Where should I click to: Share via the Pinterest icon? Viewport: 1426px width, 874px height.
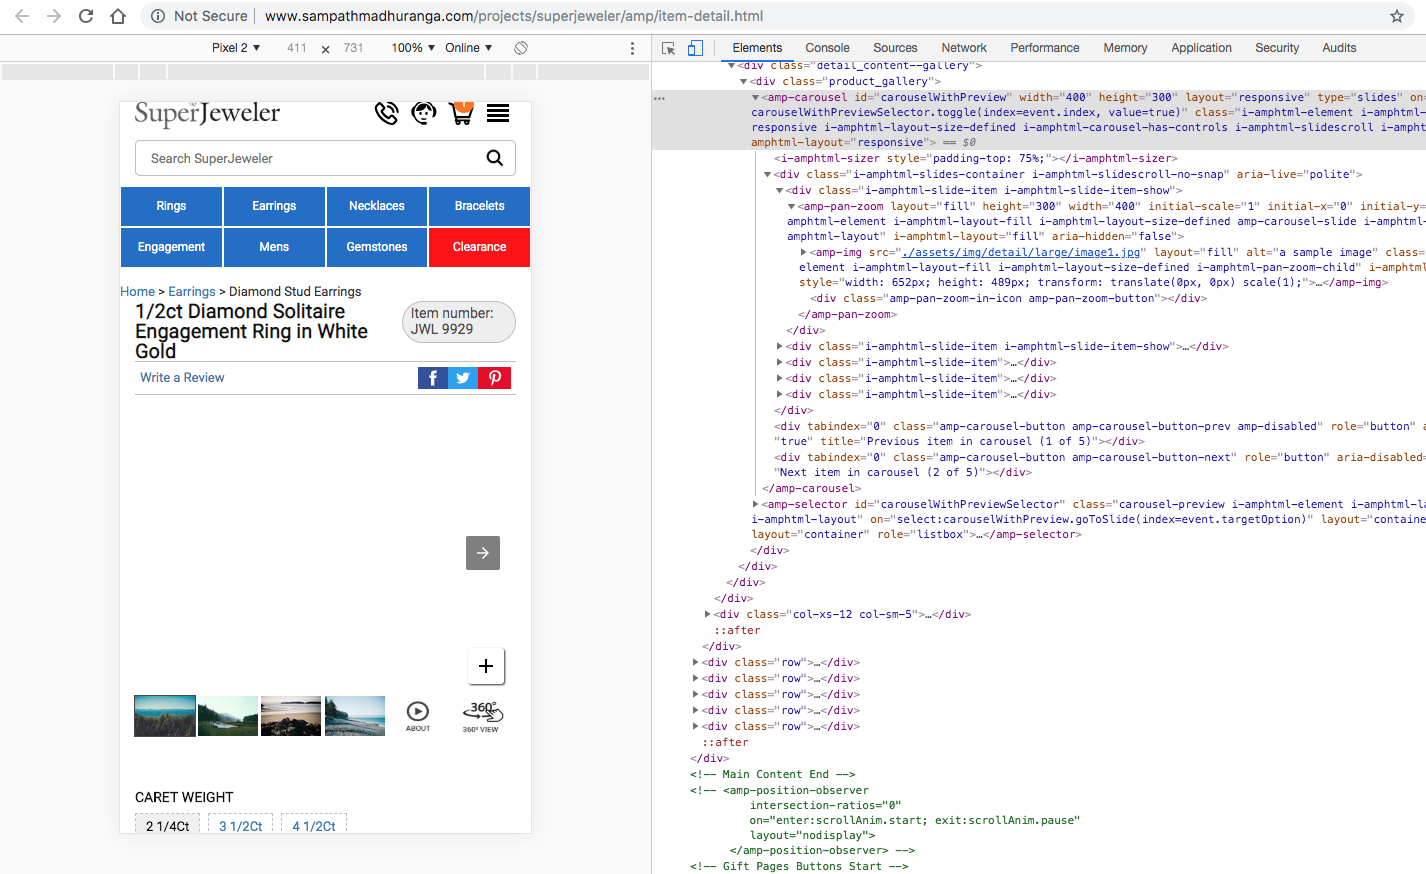point(494,378)
